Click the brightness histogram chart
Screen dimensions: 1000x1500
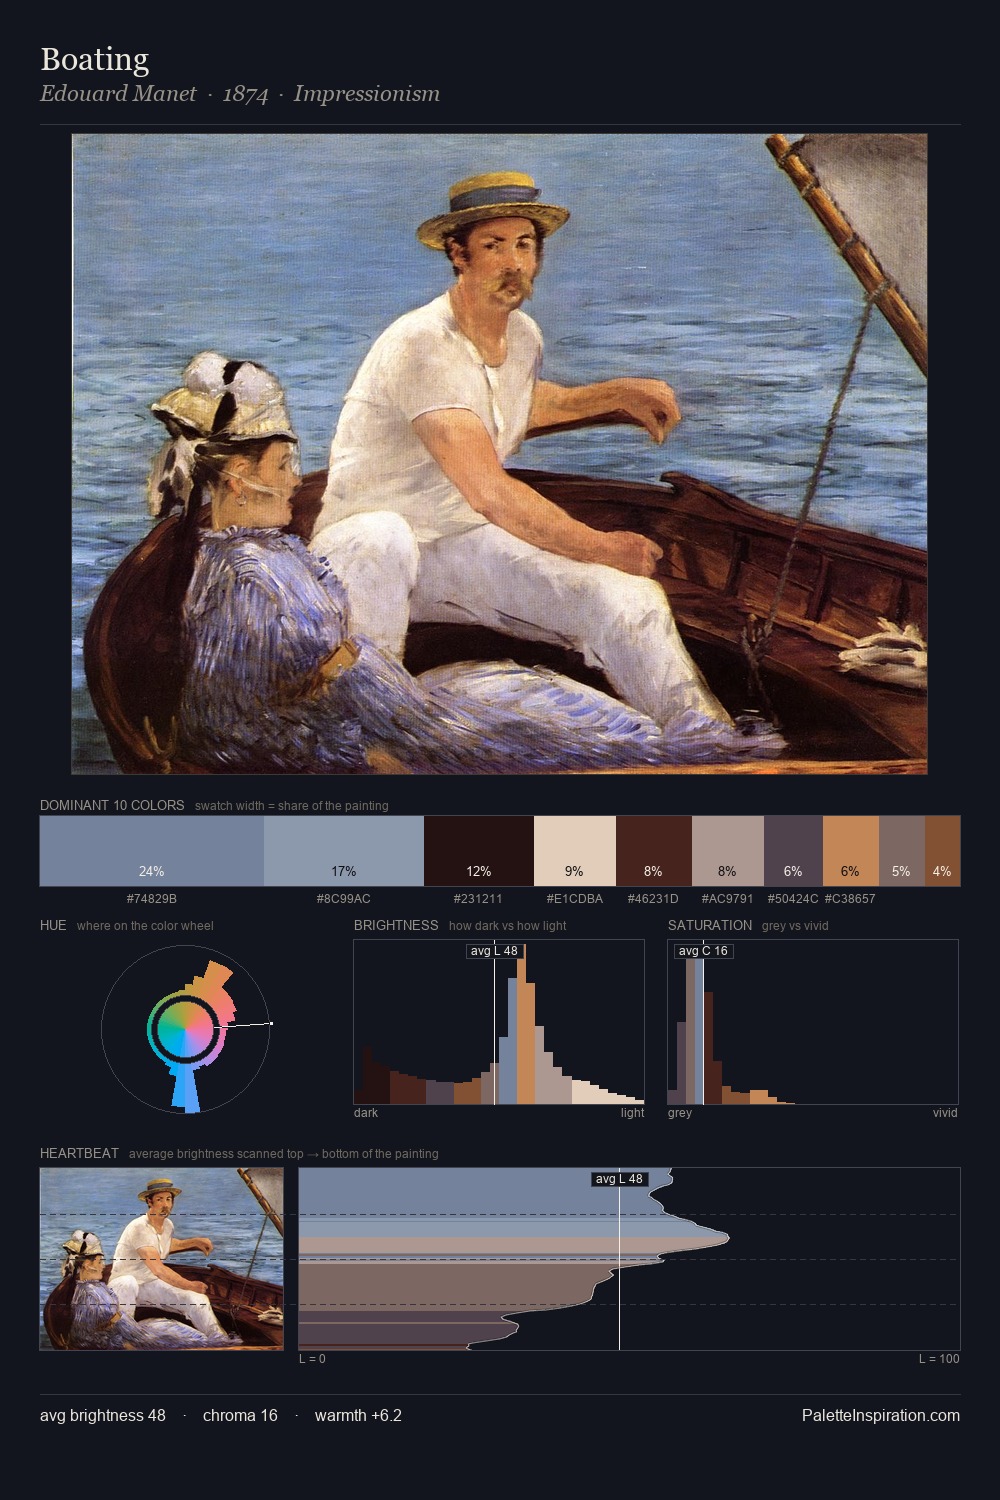point(499,1022)
